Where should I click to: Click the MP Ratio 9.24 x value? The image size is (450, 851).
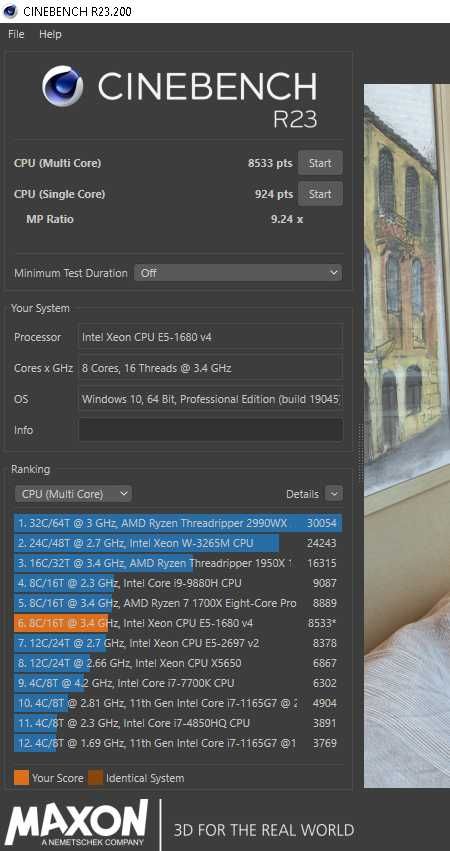click(287, 219)
